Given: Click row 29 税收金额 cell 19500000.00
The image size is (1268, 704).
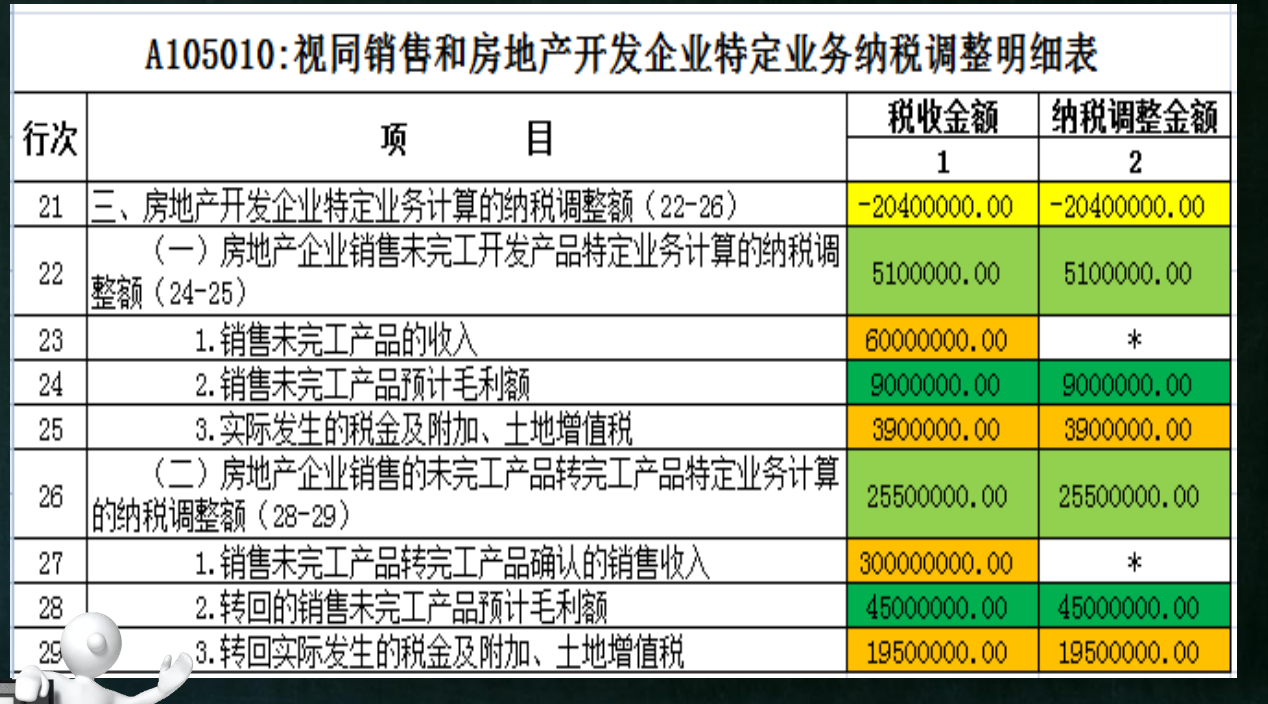Looking at the screenshot, I should coord(942,652).
